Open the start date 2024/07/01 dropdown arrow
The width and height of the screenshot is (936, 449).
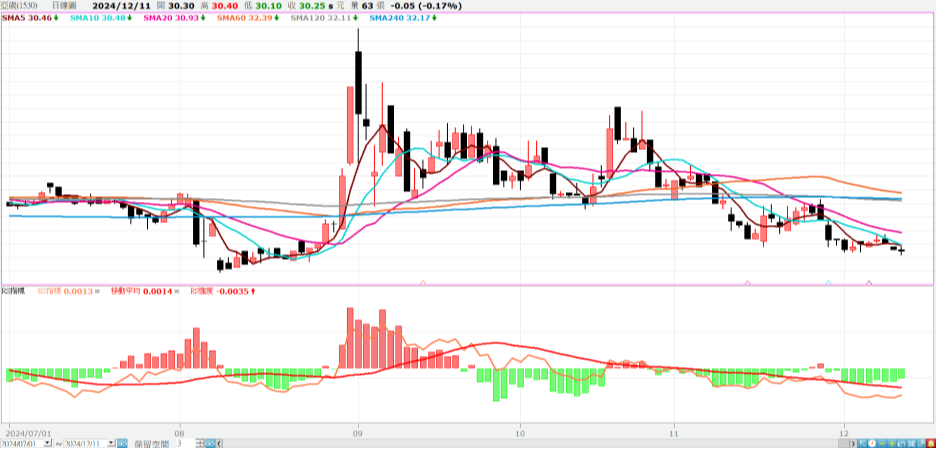47,443
